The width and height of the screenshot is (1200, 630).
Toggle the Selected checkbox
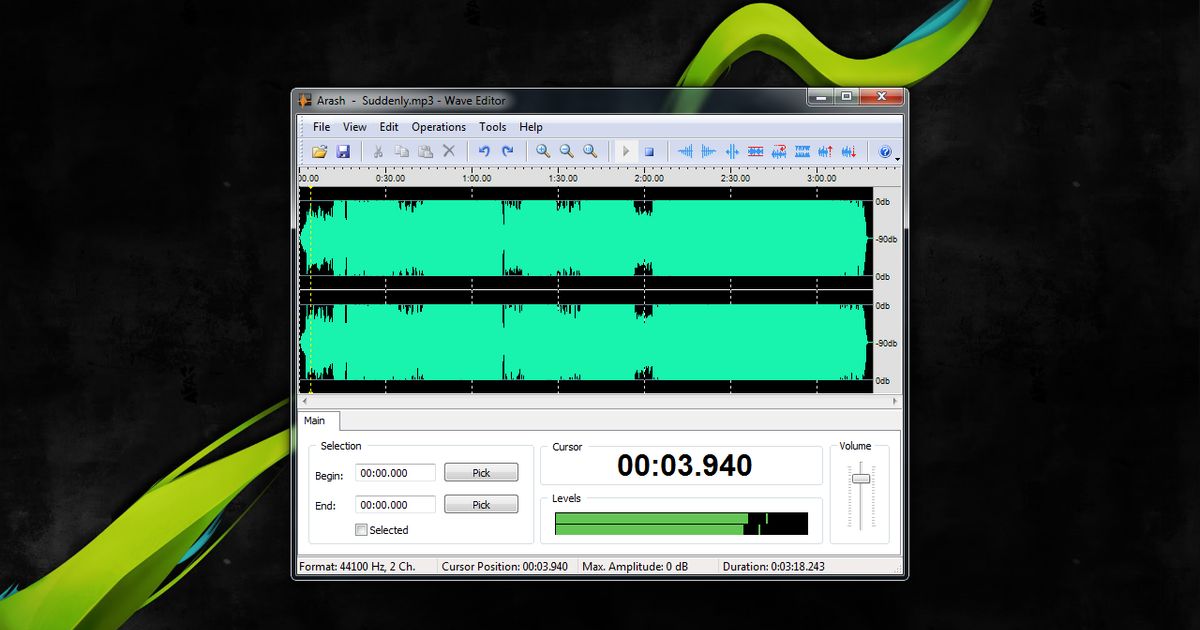tap(361, 530)
